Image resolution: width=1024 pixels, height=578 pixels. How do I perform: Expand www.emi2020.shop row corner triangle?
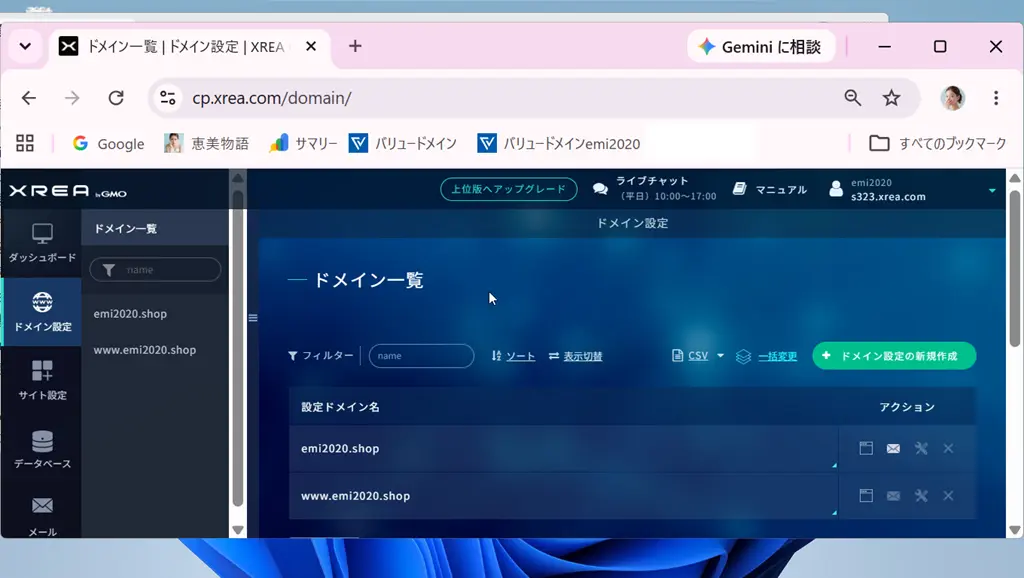[x=834, y=513]
